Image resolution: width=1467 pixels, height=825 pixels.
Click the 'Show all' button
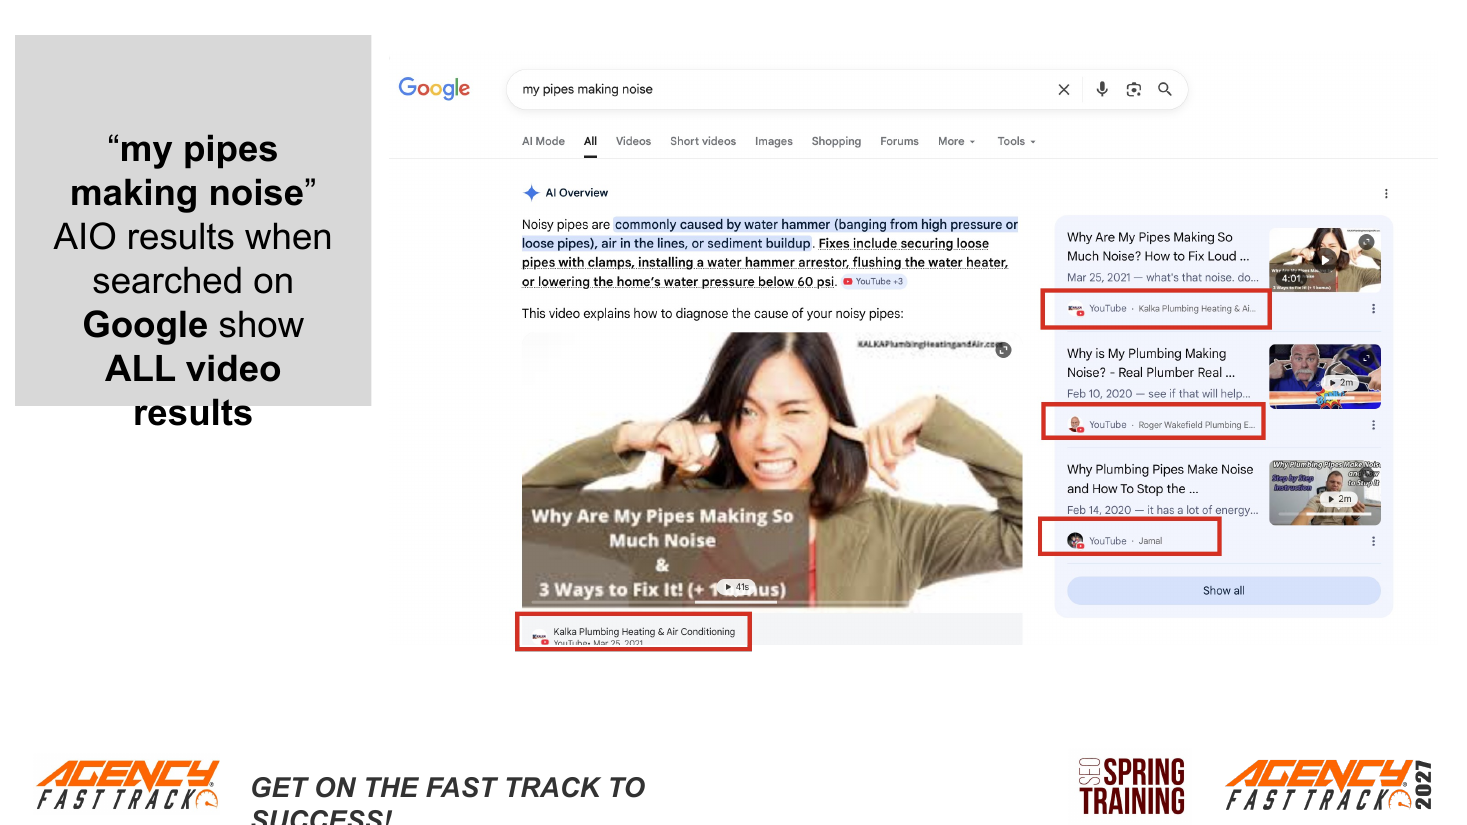(1224, 591)
